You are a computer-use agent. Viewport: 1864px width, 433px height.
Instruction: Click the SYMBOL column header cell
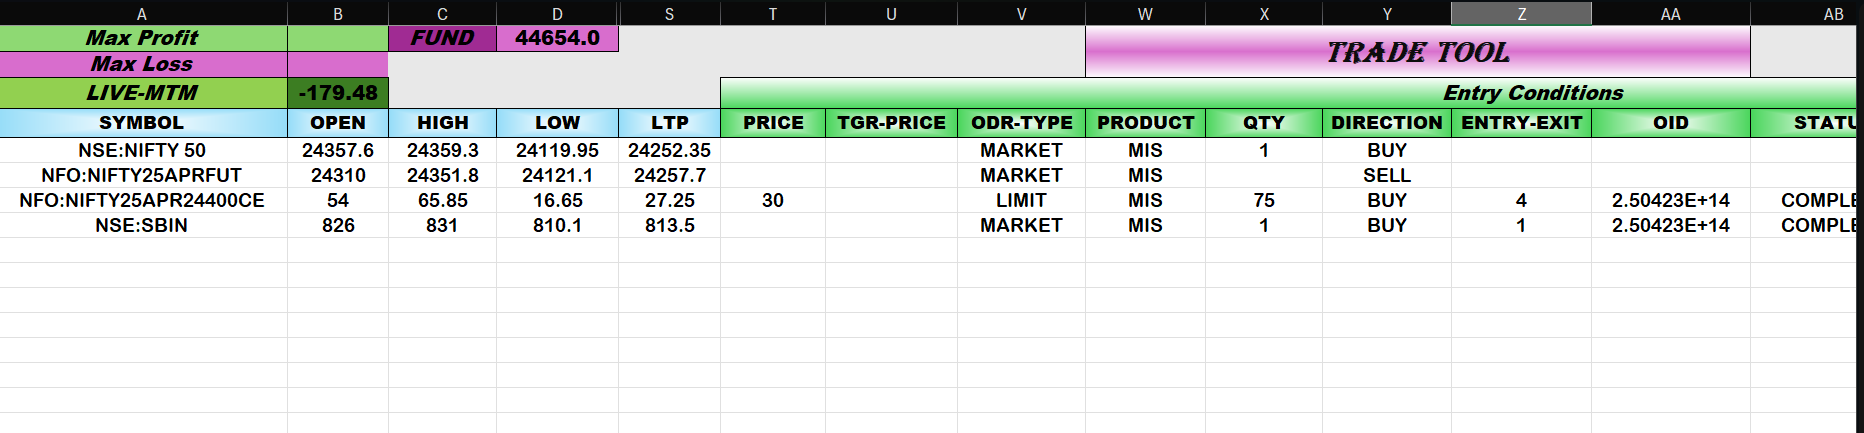click(142, 123)
